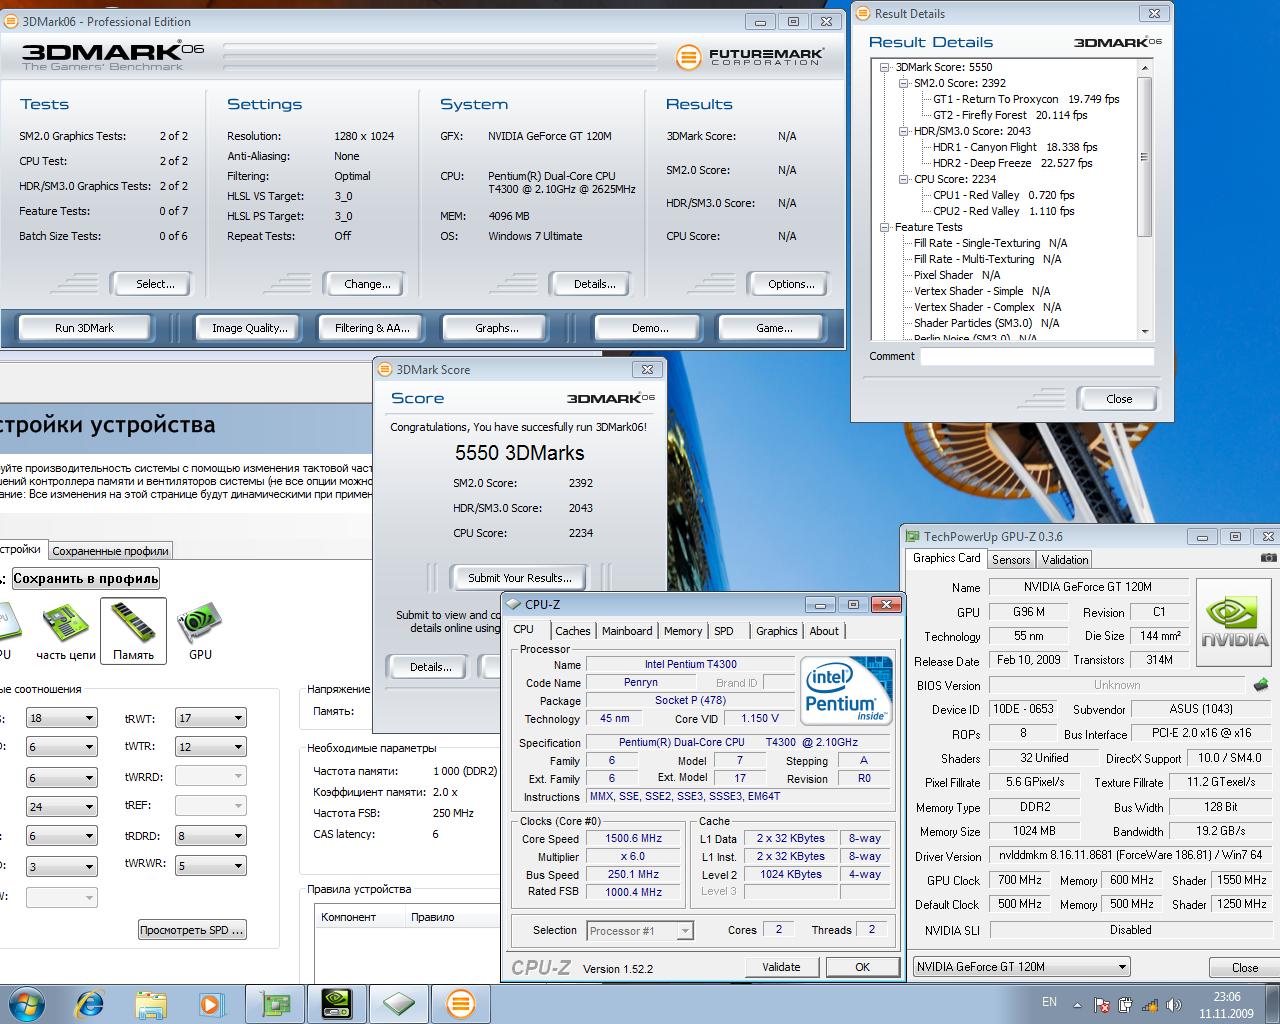The width and height of the screenshot is (1280, 1024).
Task: Open the GPU-Z Sensors tab
Action: [x=1011, y=560]
